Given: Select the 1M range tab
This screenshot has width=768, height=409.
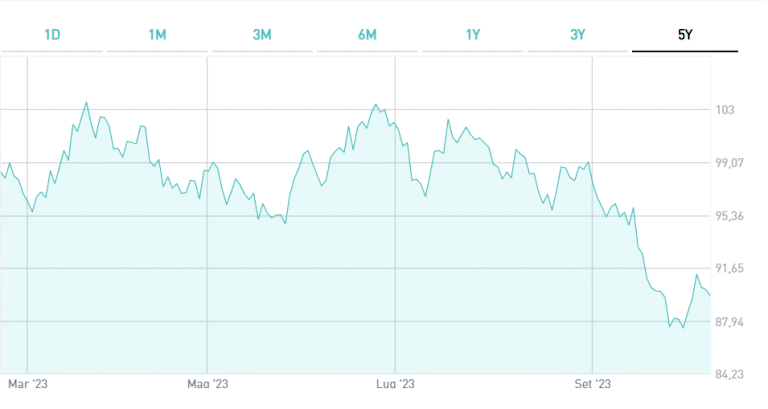Looking at the screenshot, I should [x=157, y=35].
